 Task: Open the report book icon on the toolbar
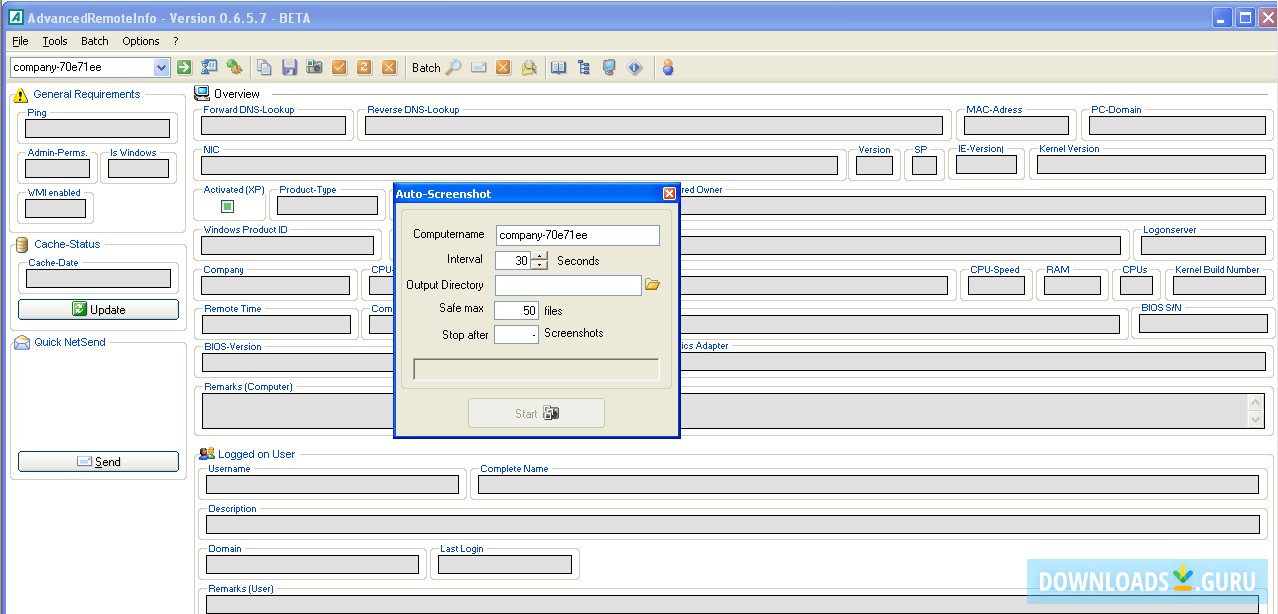[558, 67]
